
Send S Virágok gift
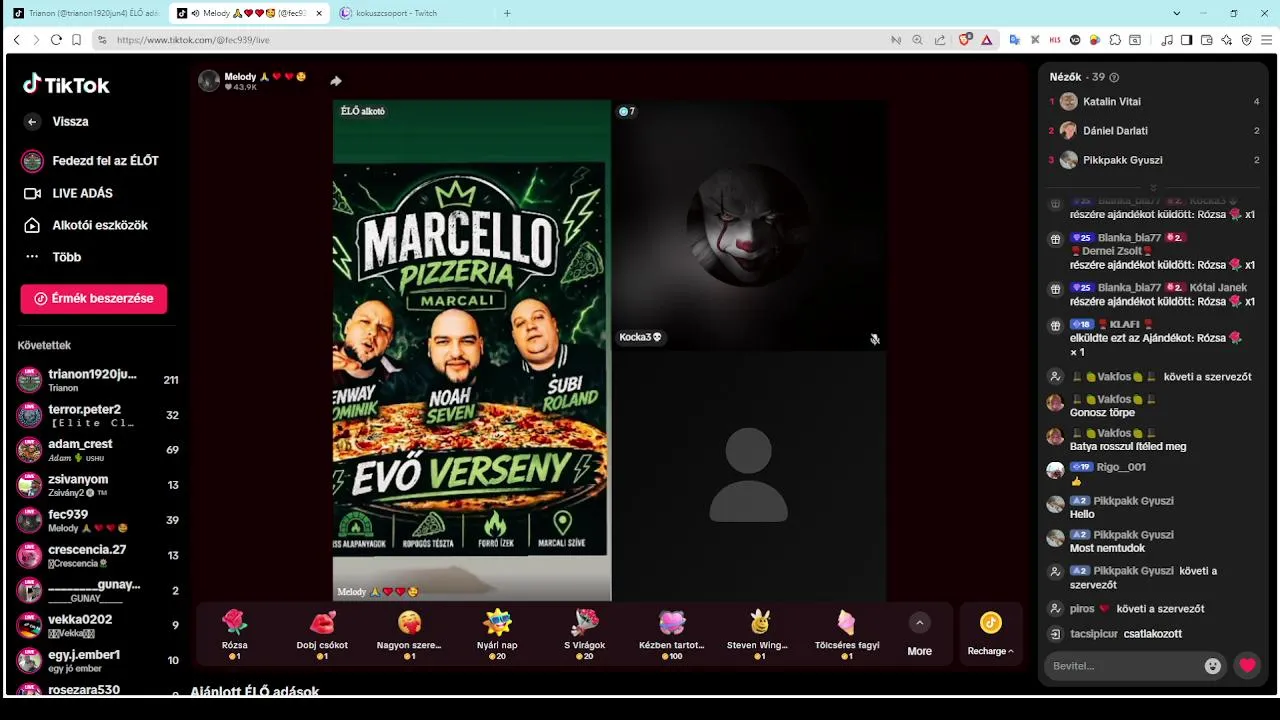coord(584,634)
